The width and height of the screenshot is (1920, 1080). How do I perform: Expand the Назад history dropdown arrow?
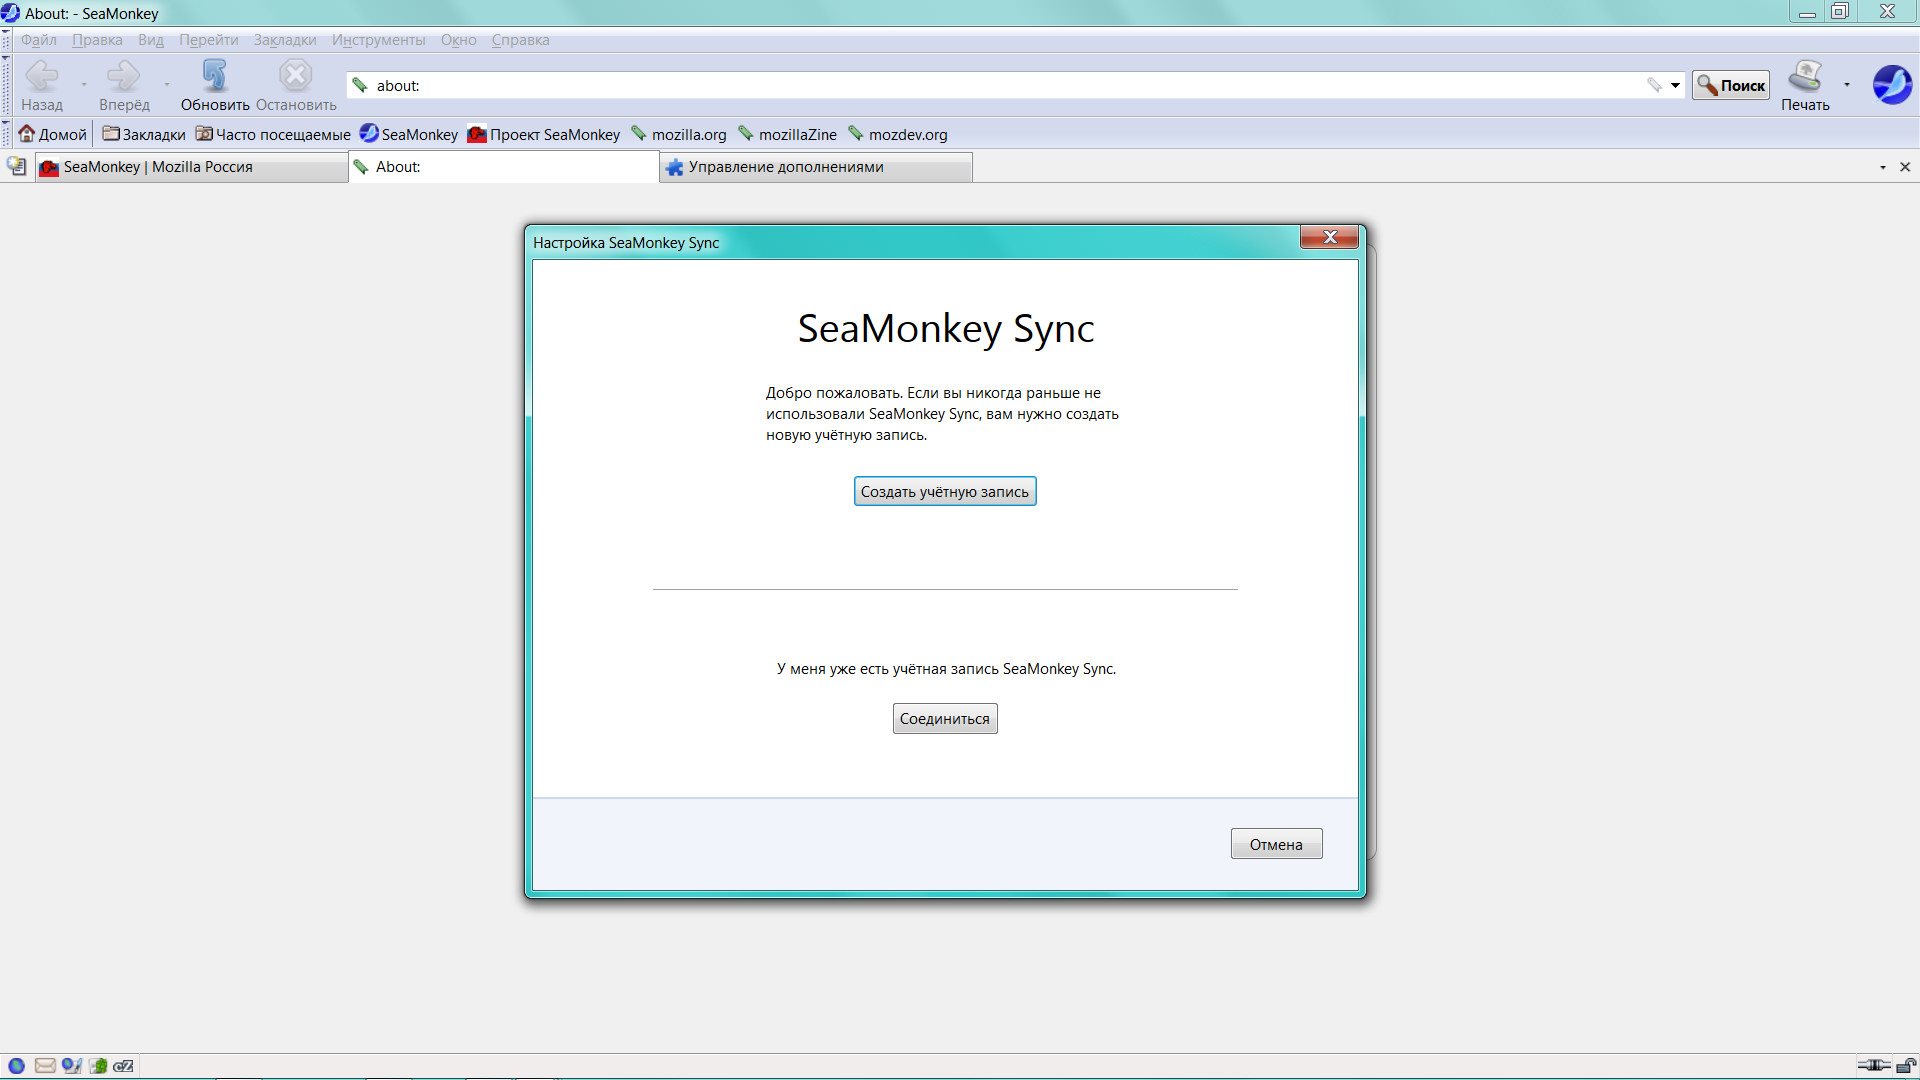(83, 84)
